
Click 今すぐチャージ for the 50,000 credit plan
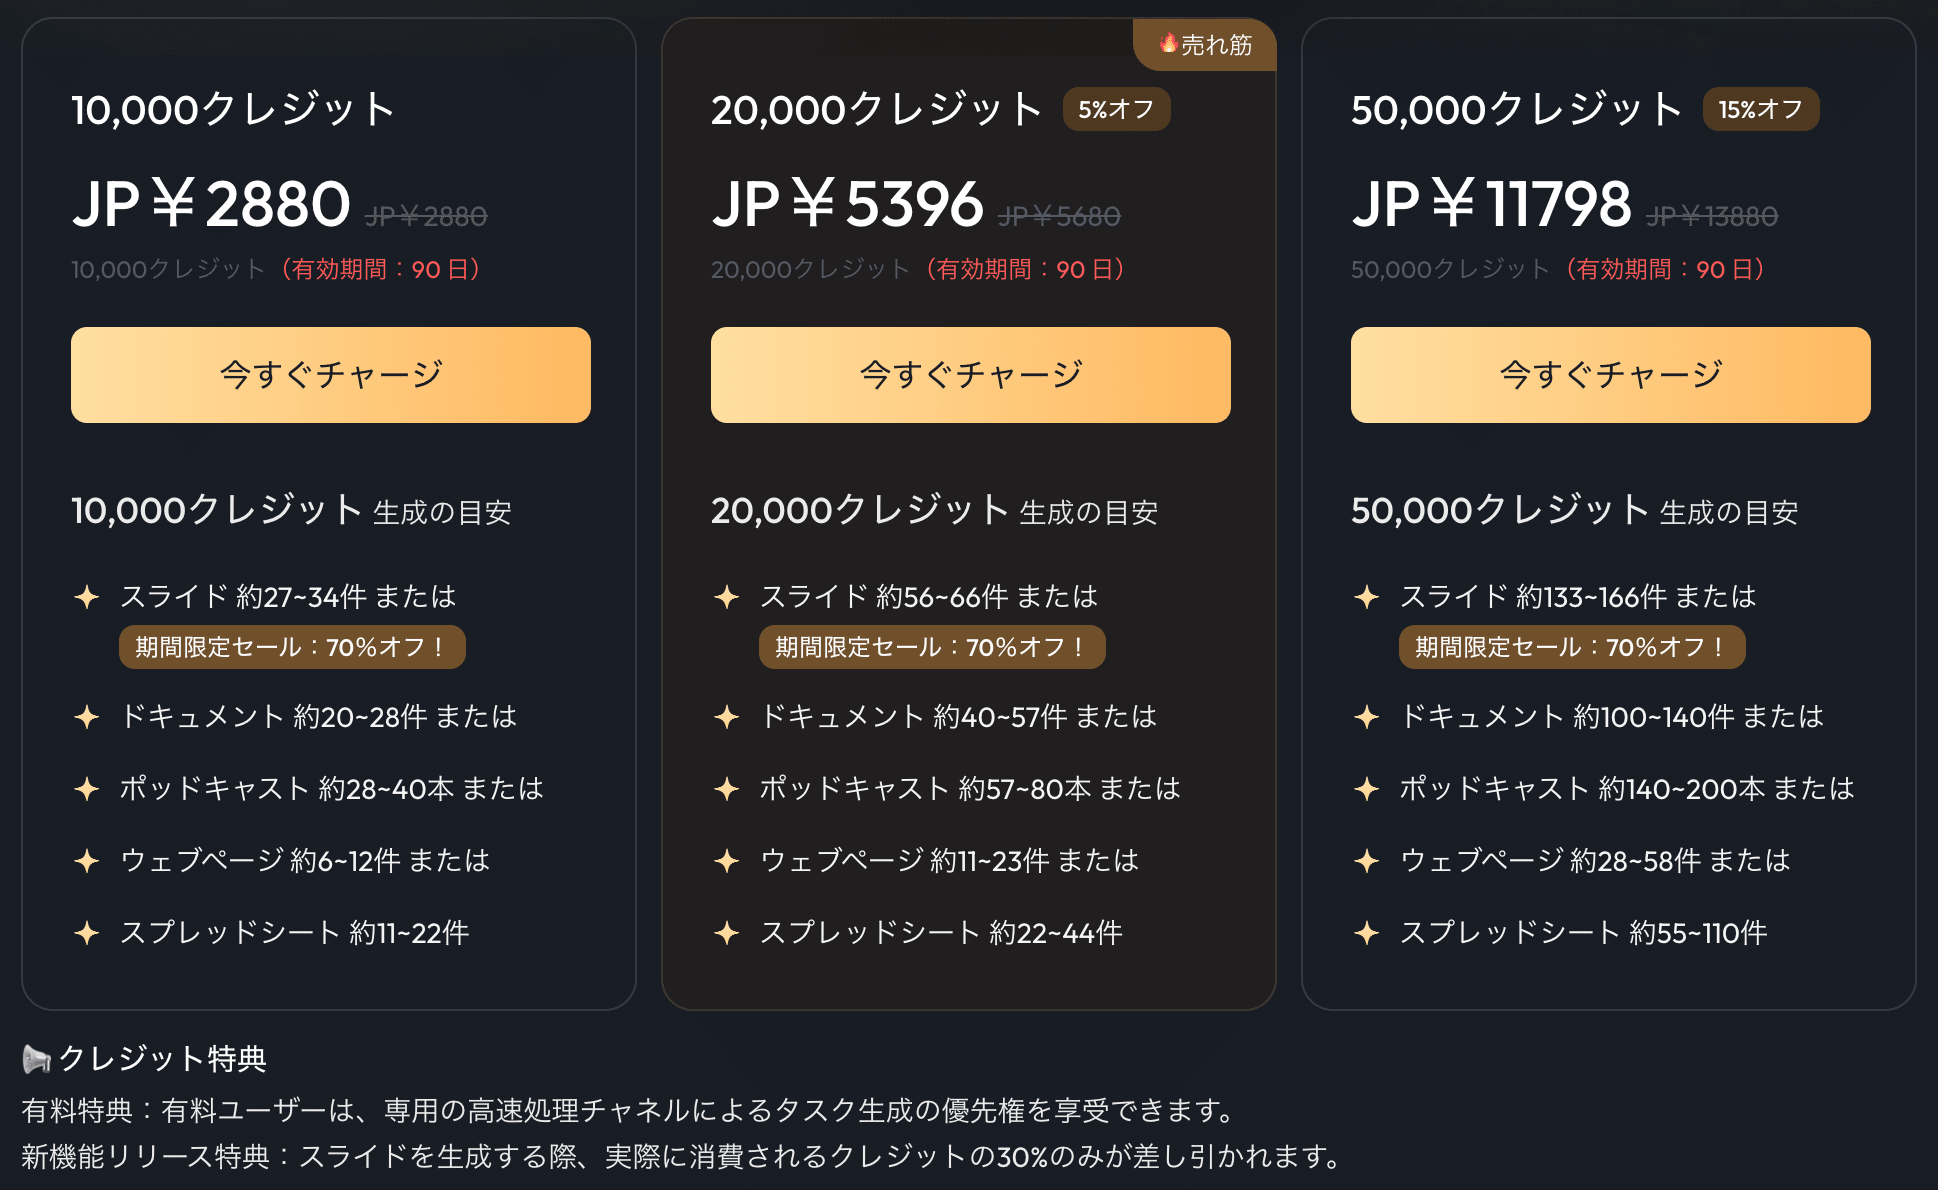point(1610,375)
